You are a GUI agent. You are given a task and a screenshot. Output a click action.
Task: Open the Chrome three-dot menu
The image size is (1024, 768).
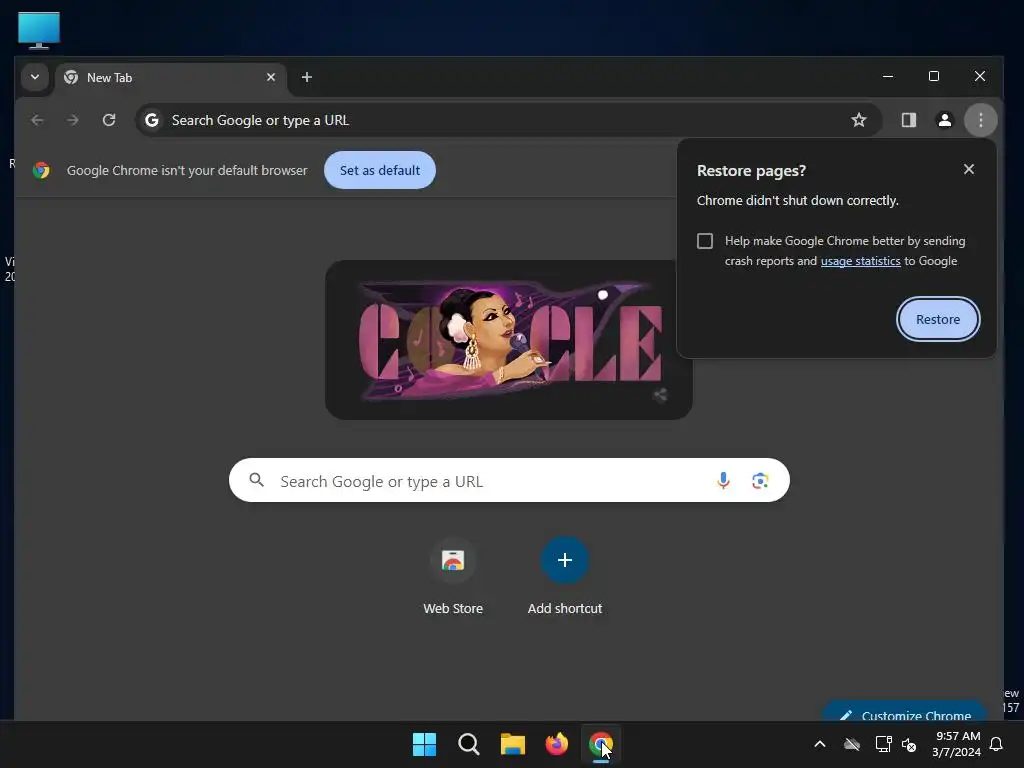pos(980,120)
